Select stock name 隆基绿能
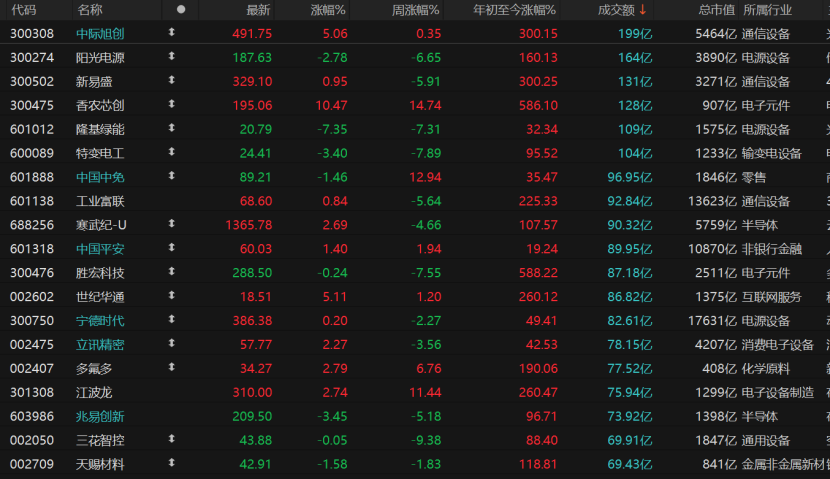 pos(100,130)
